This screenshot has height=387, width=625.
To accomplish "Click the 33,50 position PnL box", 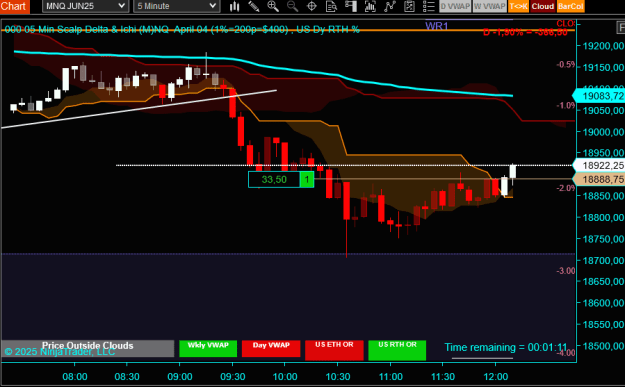I will [274, 179].
